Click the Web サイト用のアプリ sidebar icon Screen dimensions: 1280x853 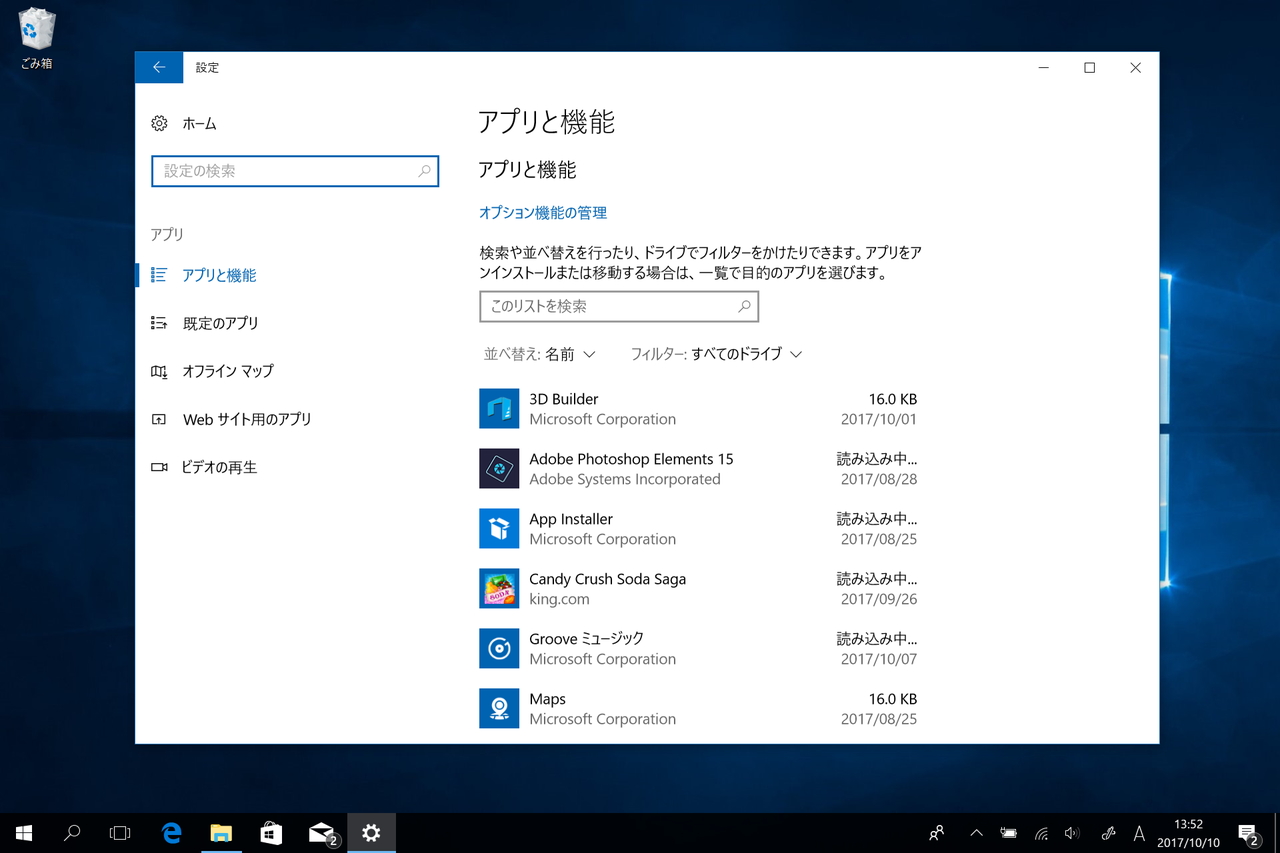[x=159, y=419]
